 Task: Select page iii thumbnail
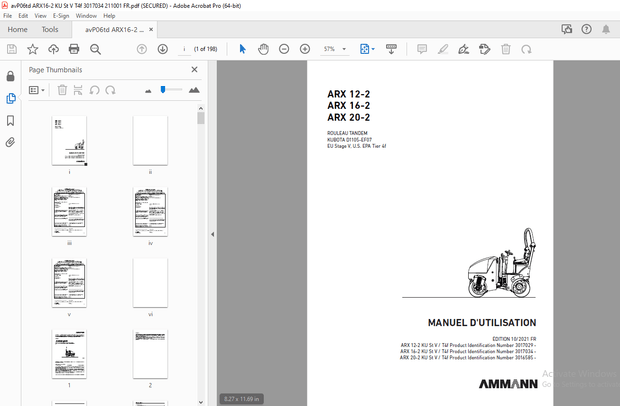click(69, 211)
